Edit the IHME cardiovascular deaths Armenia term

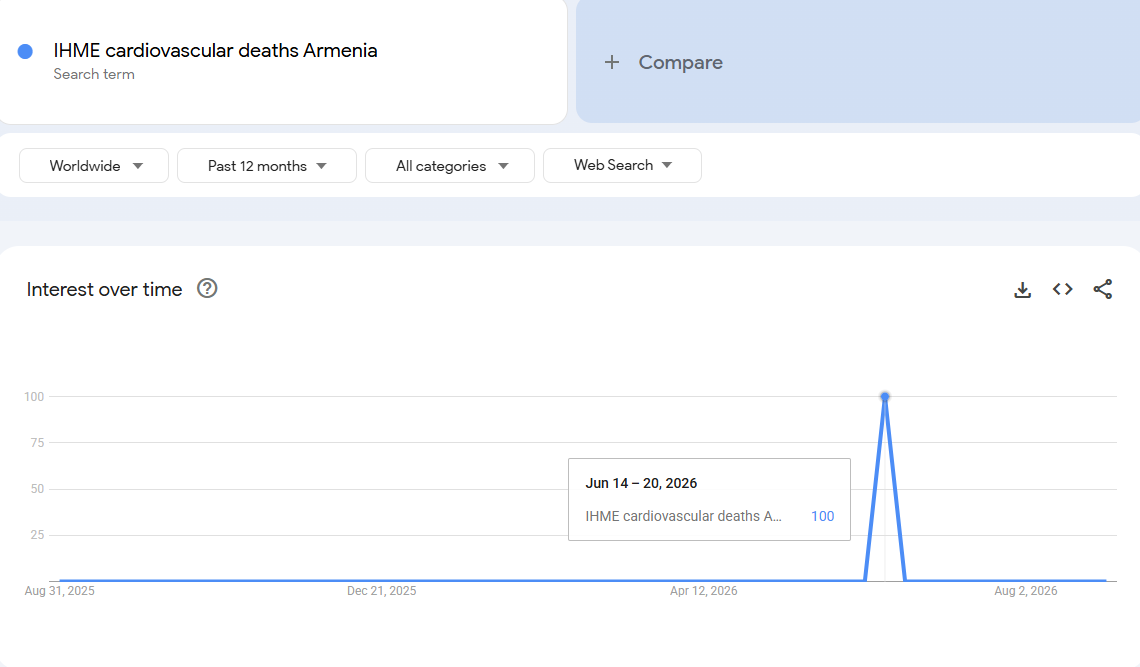[x=215, y=51]
